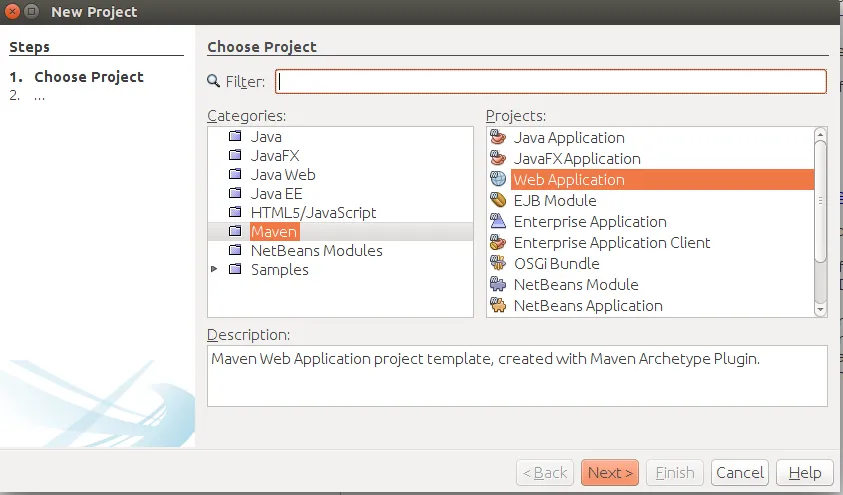Select the Java Web category
This screenshot has height=495, width=843.
click(x=283, y=175)
